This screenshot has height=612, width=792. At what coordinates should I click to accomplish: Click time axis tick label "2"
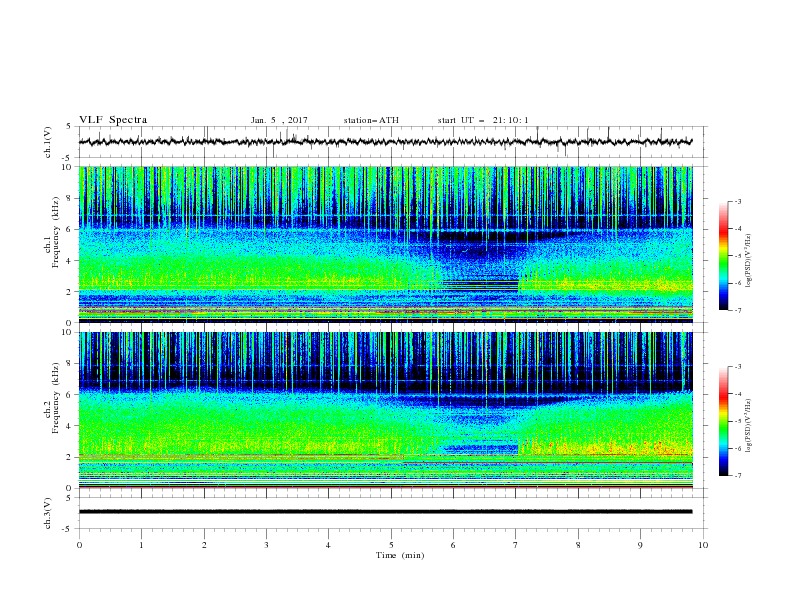204,545
